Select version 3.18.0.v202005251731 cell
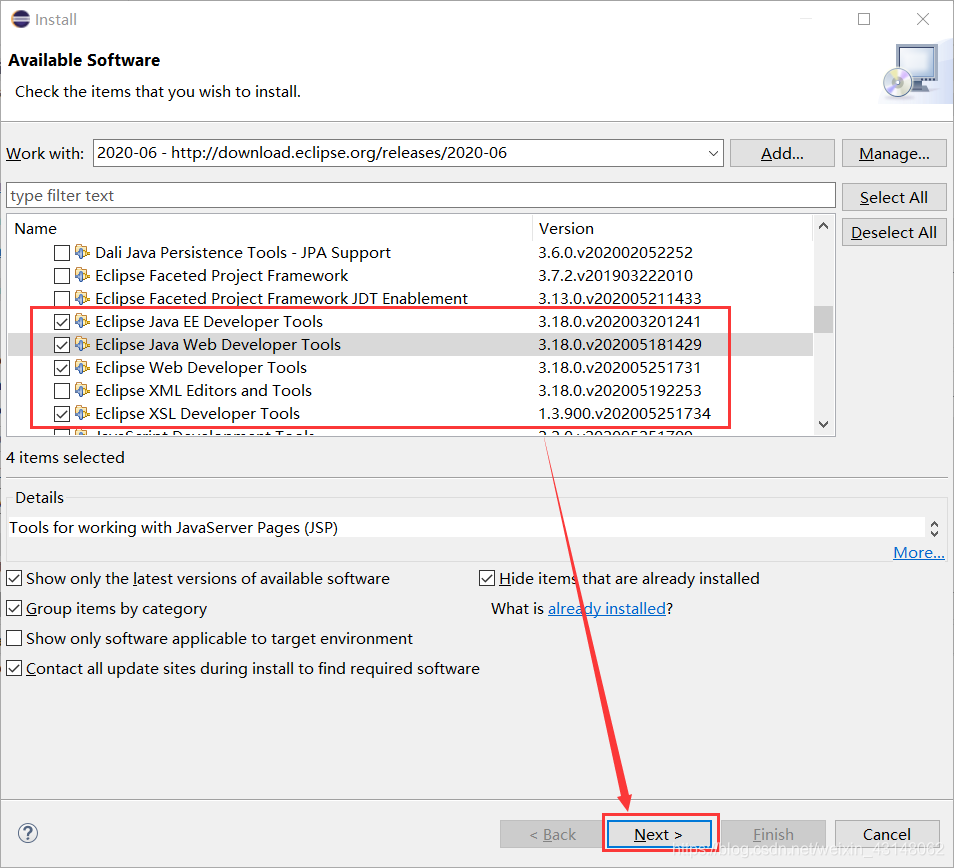Screen dimensions: 954x868 point(619,367)
